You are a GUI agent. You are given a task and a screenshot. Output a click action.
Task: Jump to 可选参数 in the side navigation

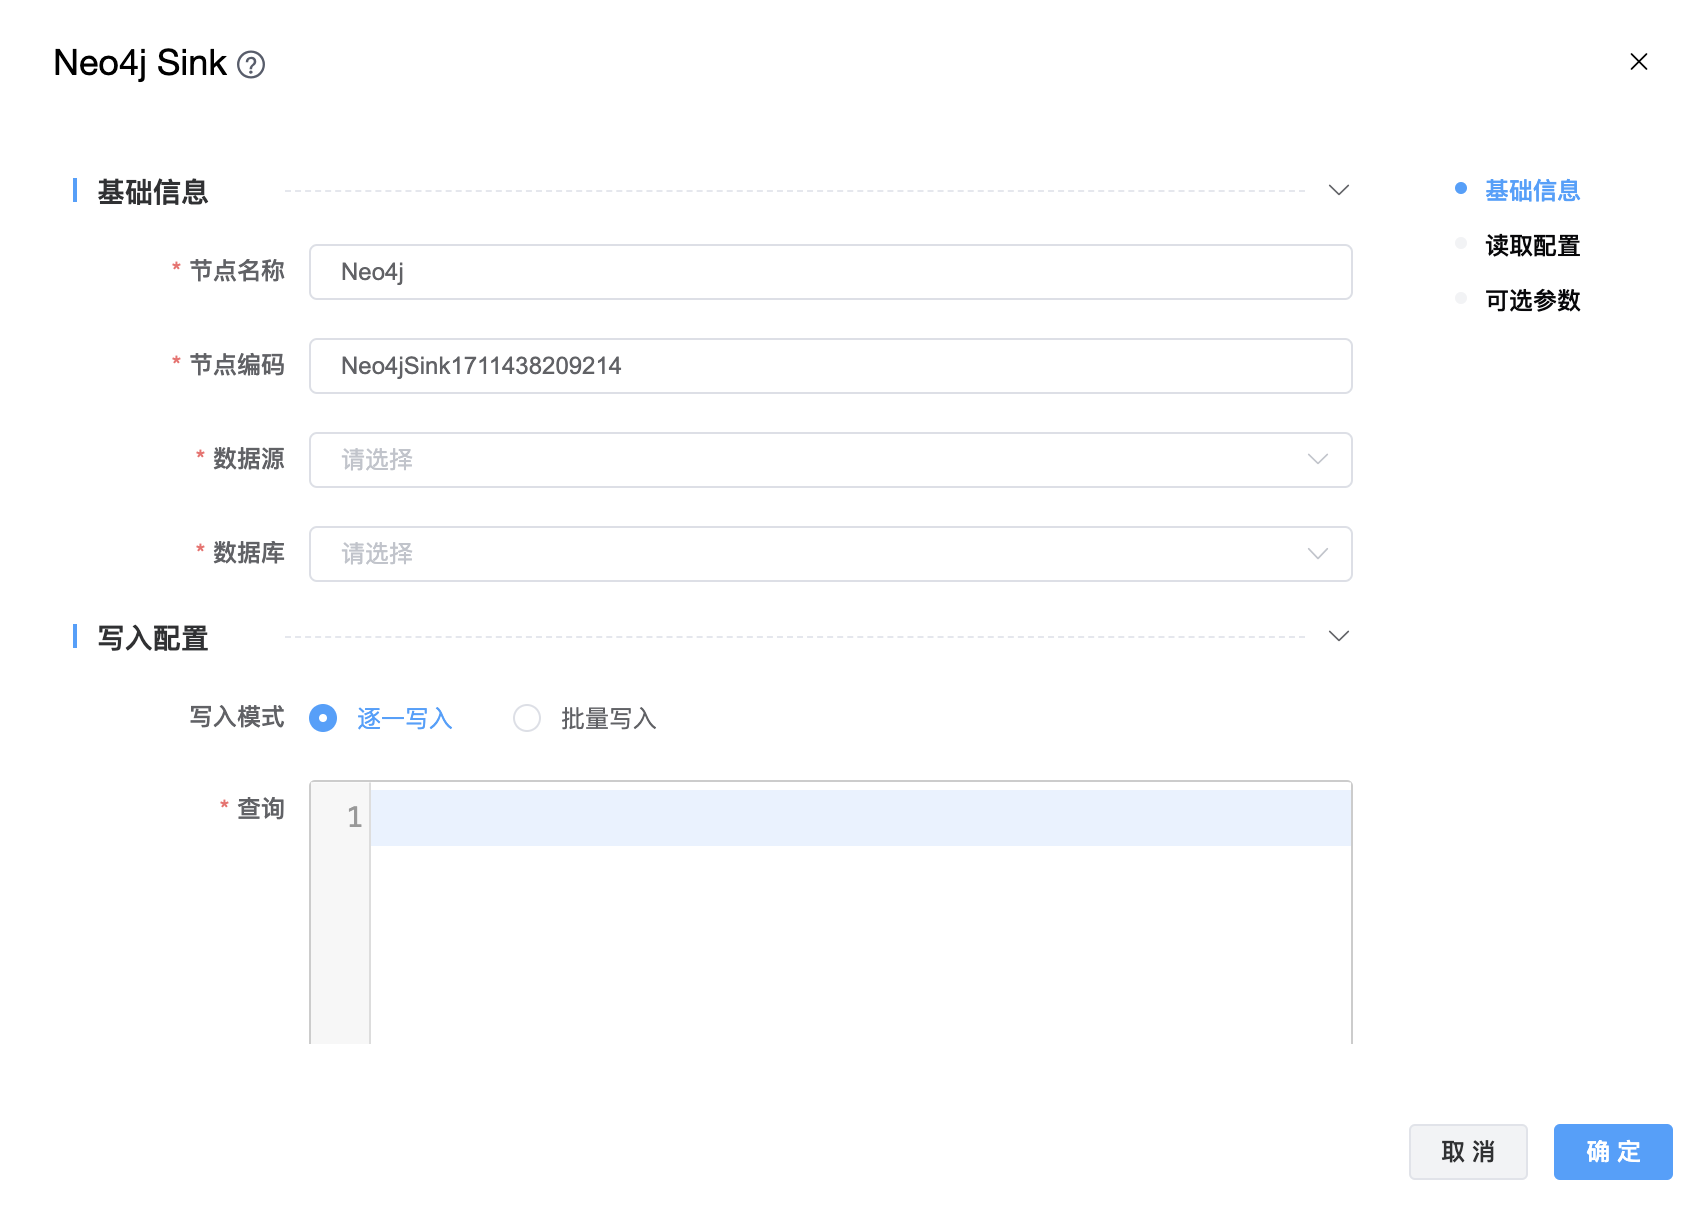[x=1532, y=300]
